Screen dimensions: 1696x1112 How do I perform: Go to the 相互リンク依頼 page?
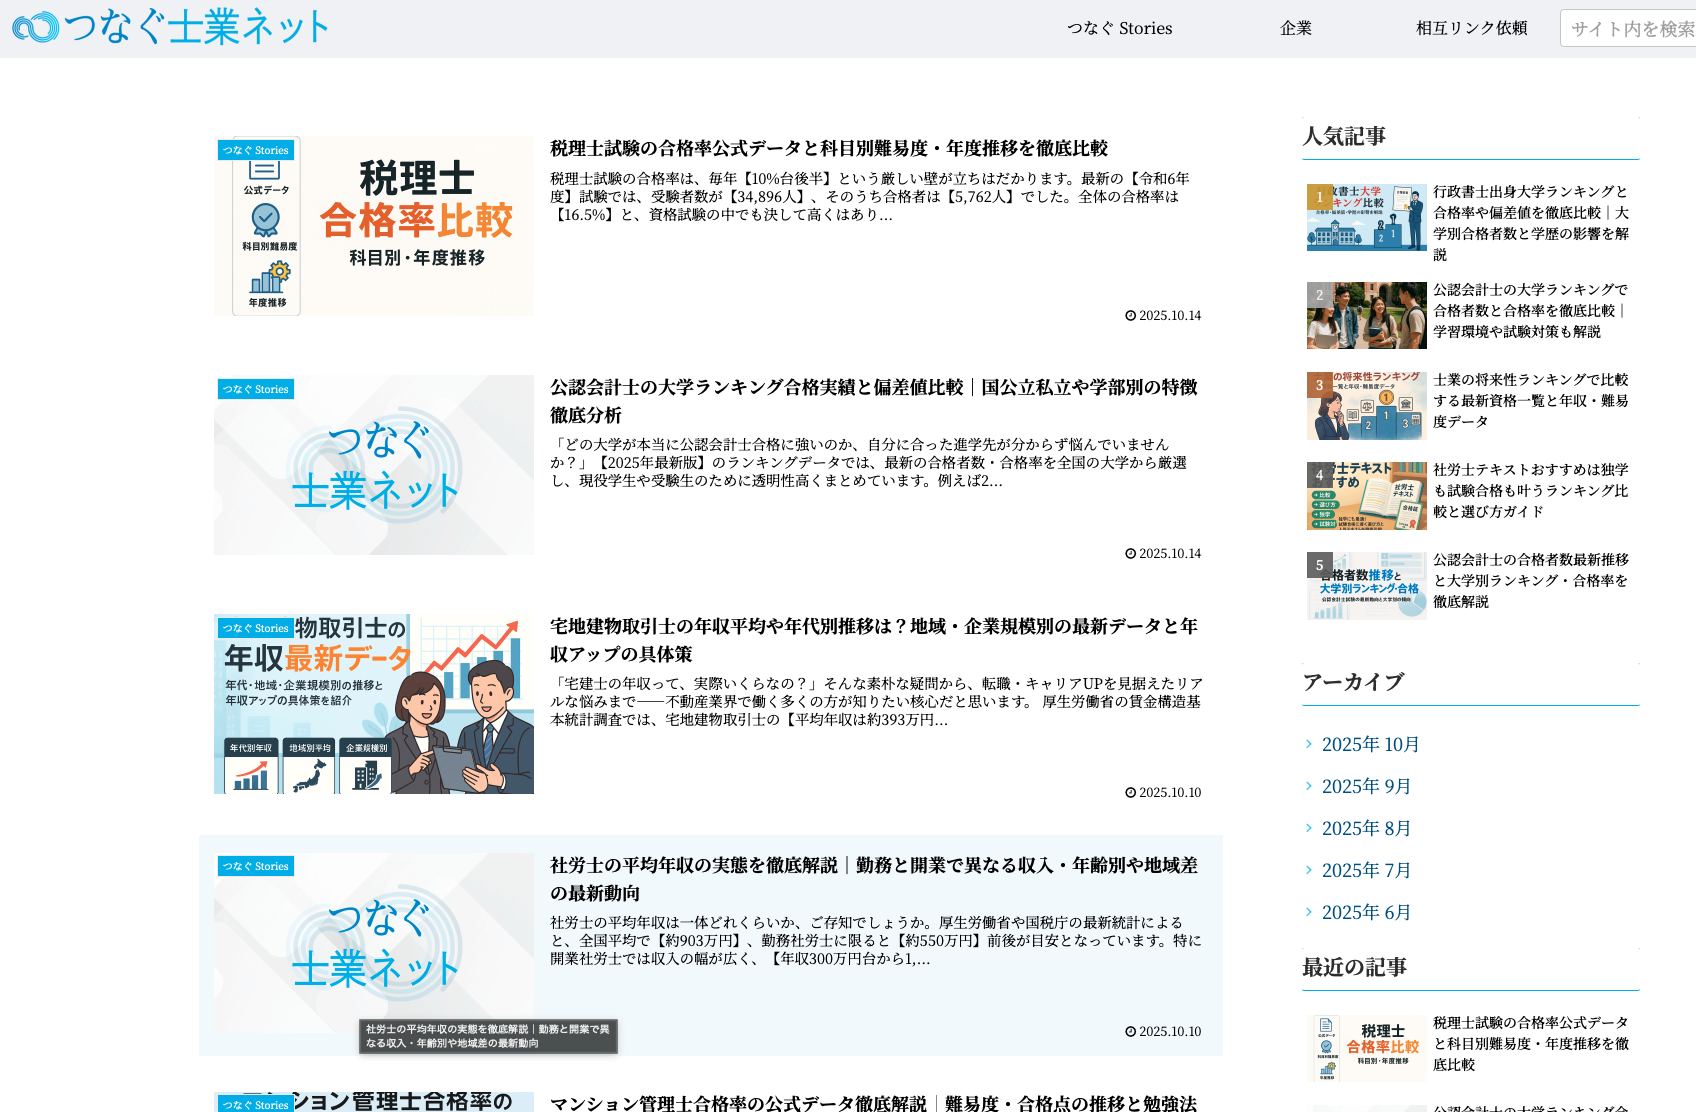[x=1471, y=28]
